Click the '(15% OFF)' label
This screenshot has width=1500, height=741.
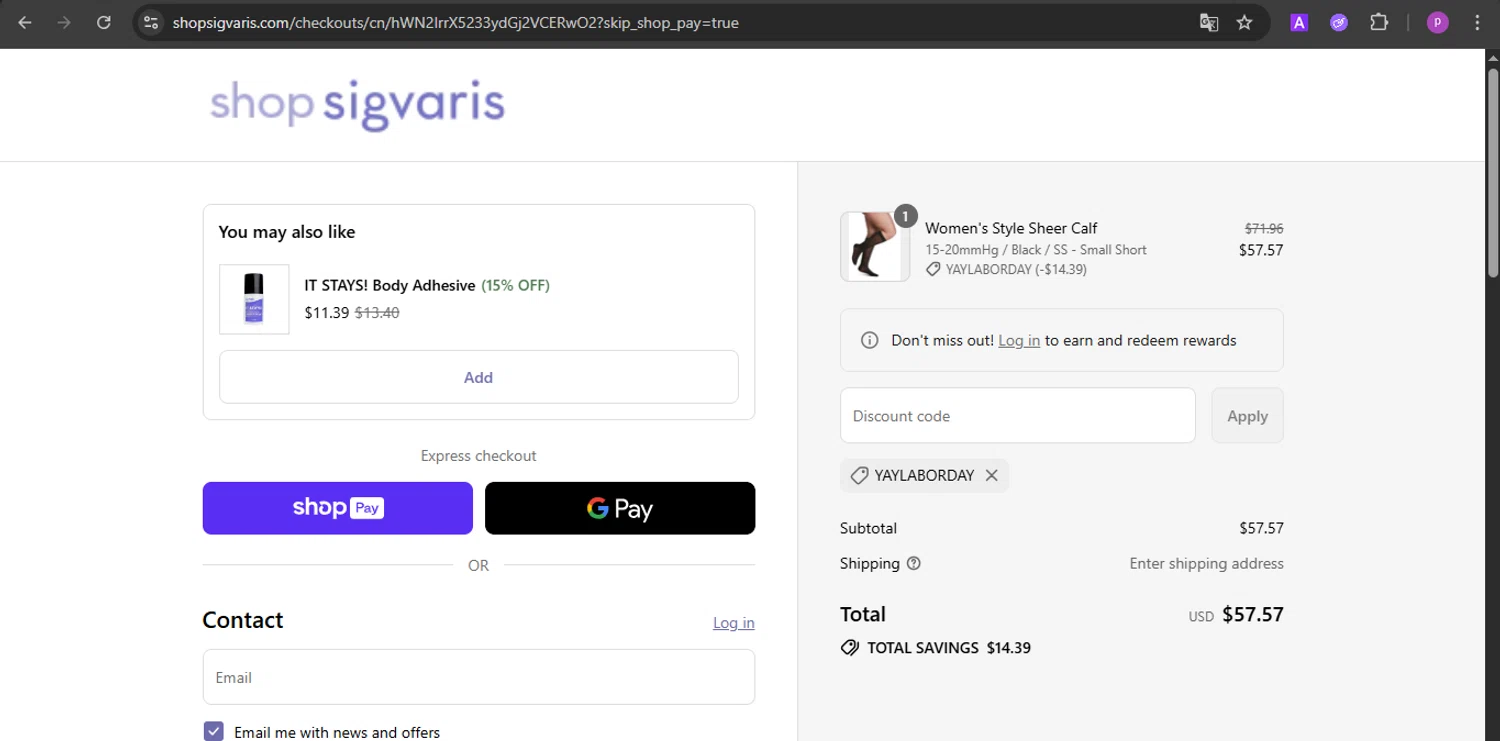tap(516, 285)
